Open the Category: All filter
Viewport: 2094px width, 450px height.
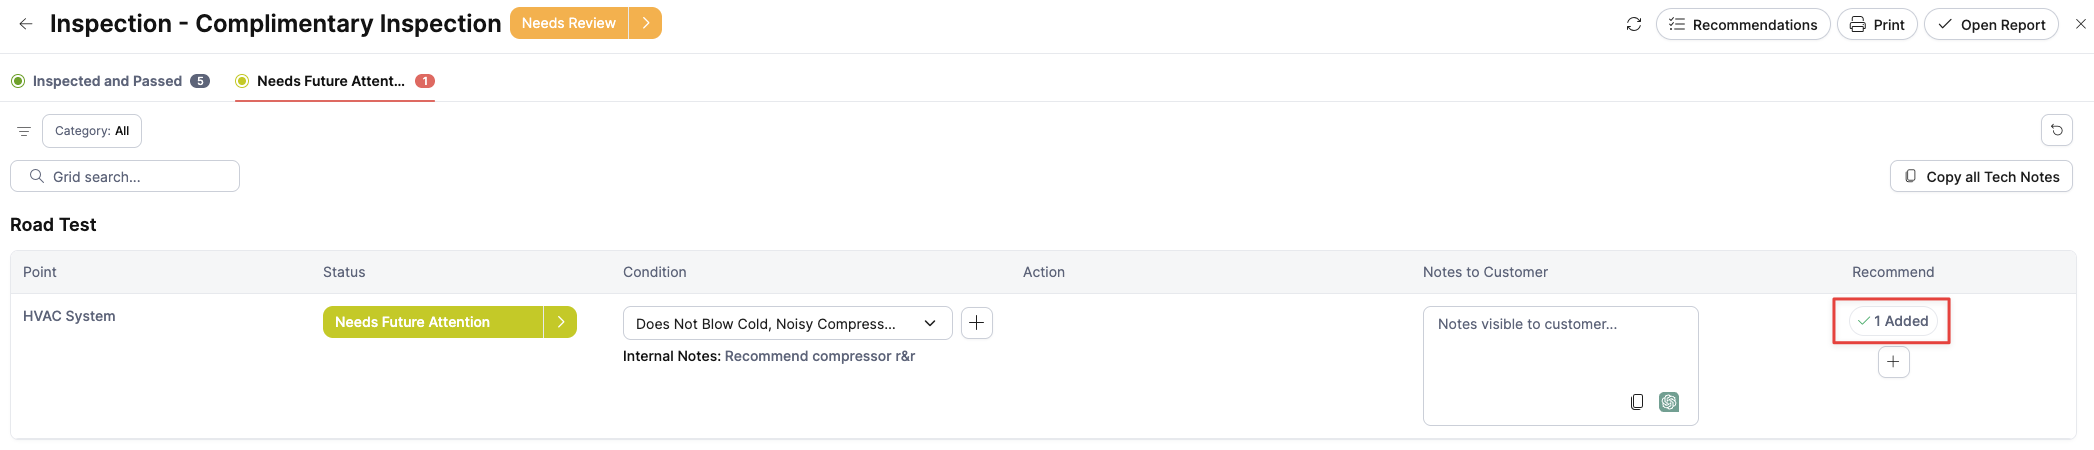coord(92,131)
